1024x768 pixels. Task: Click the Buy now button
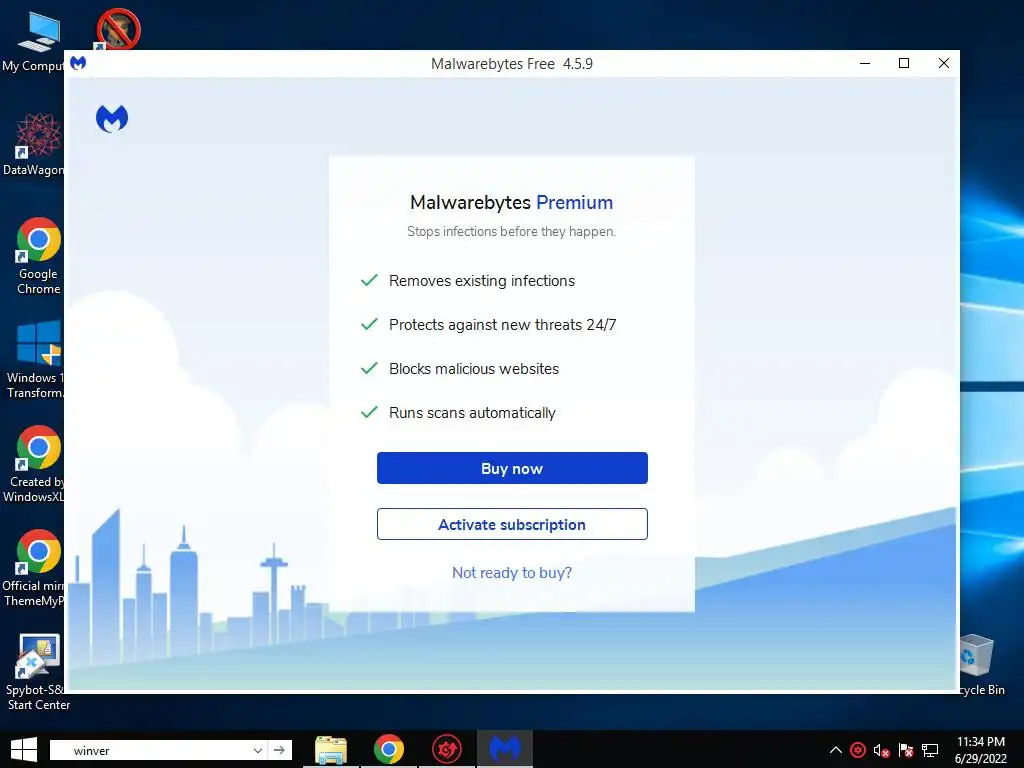(512, 468)
